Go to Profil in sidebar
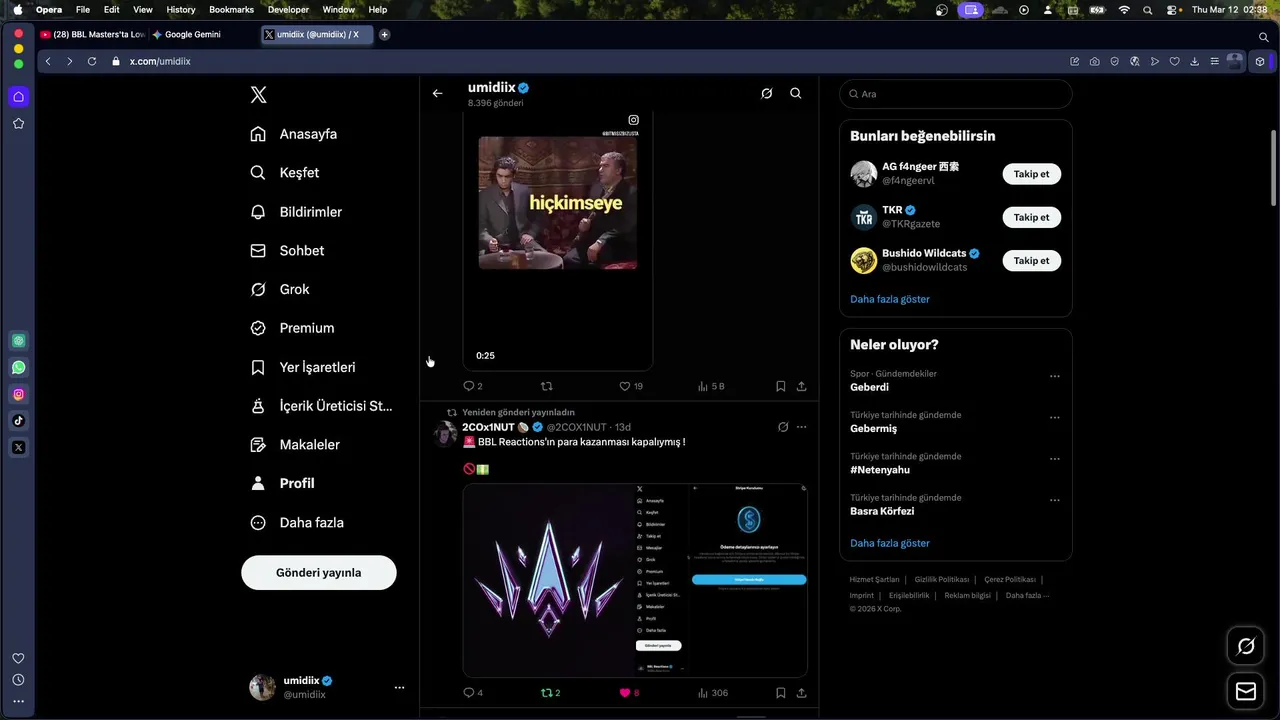The height and width of the screenshot is (720, 1280). (x=282, y=483)
